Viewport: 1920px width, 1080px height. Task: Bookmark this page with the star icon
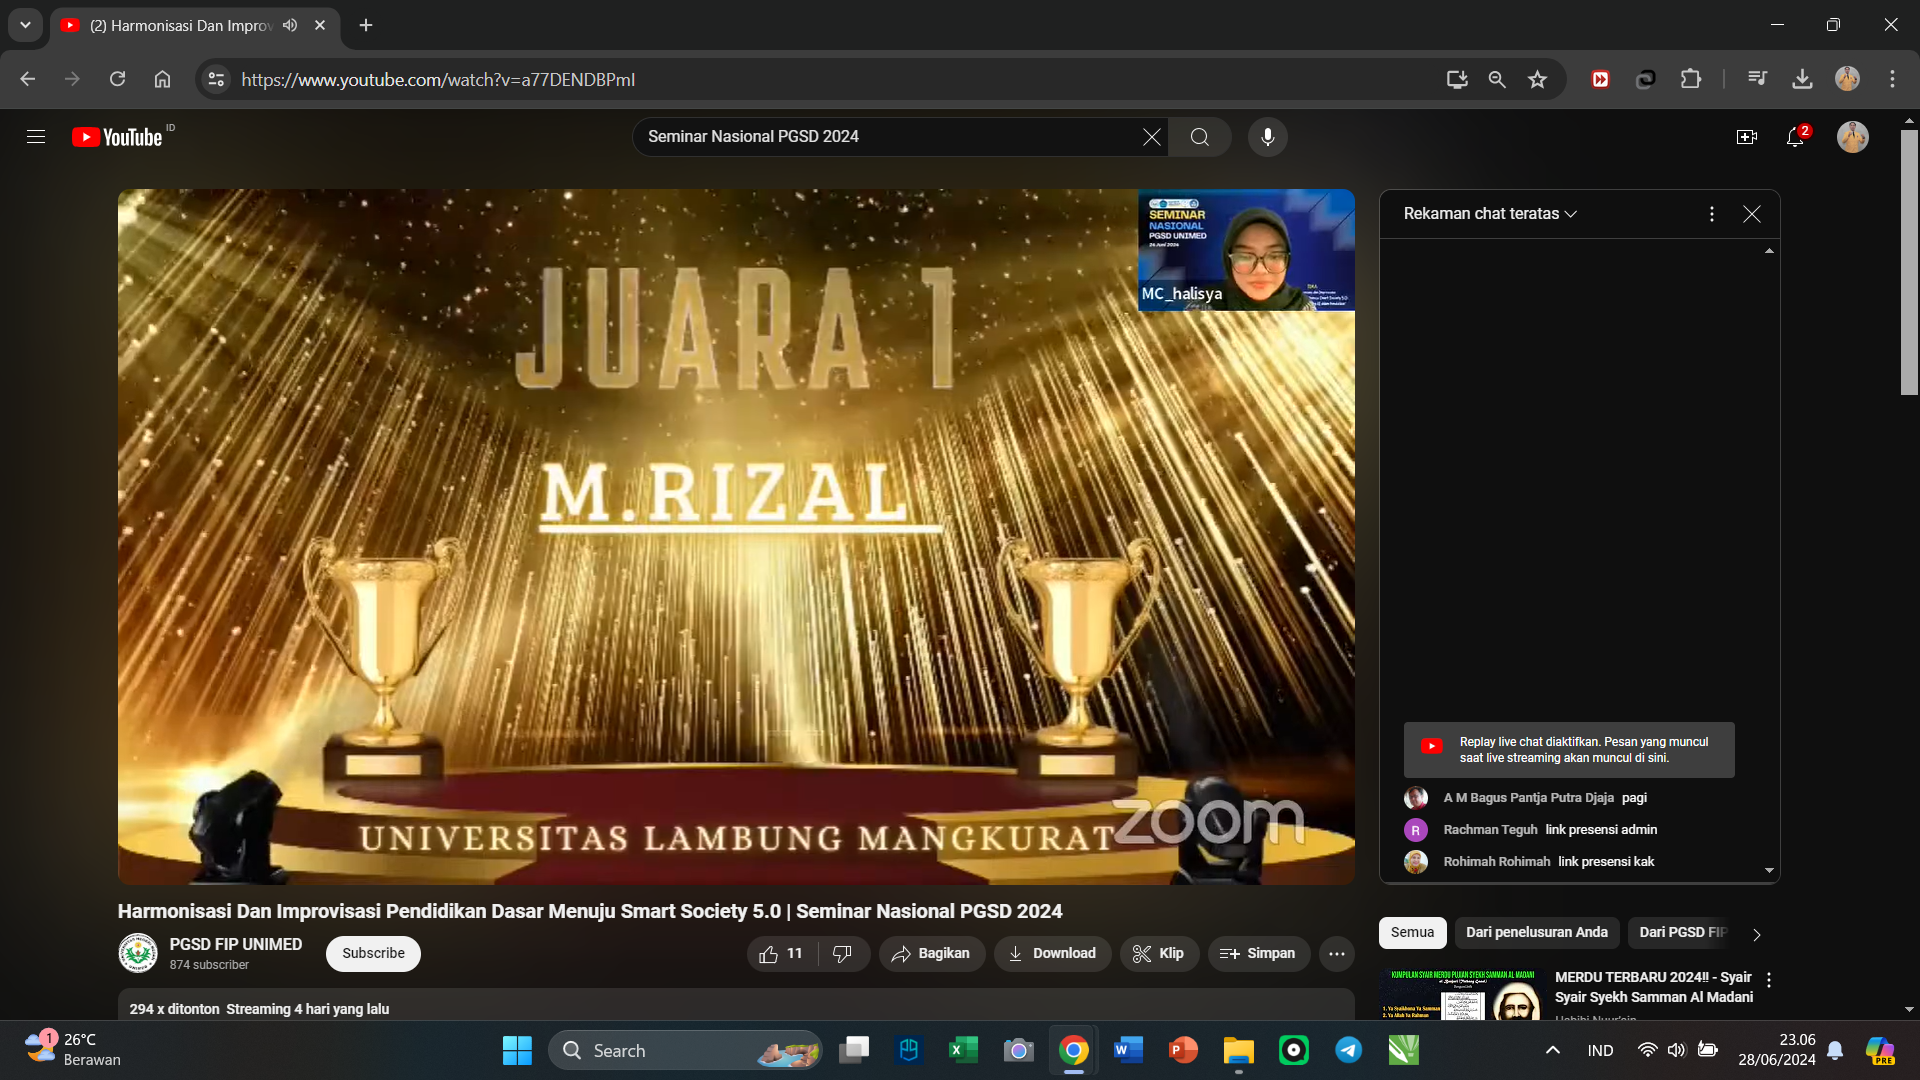pos(1538,79)
